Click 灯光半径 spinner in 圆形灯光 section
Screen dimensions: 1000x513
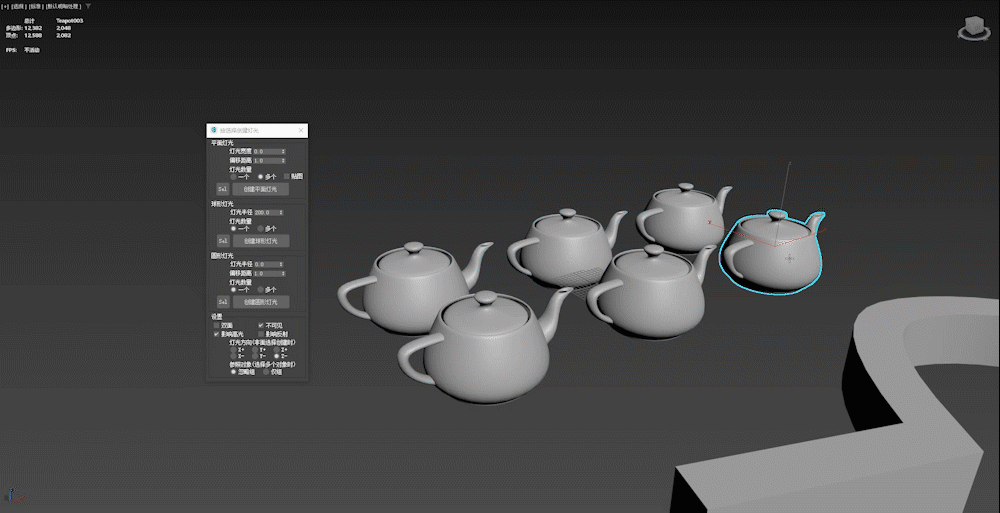281,264
